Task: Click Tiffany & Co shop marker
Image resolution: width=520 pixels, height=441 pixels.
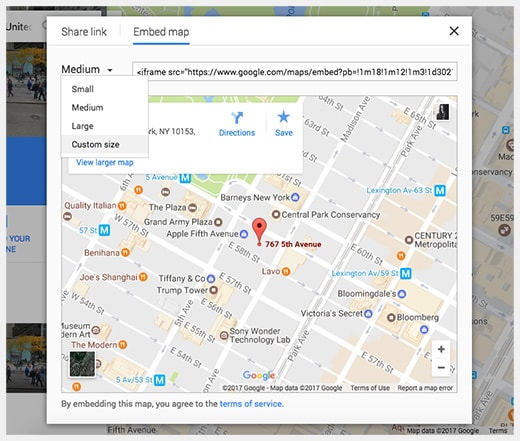Action: click(211, 278)
